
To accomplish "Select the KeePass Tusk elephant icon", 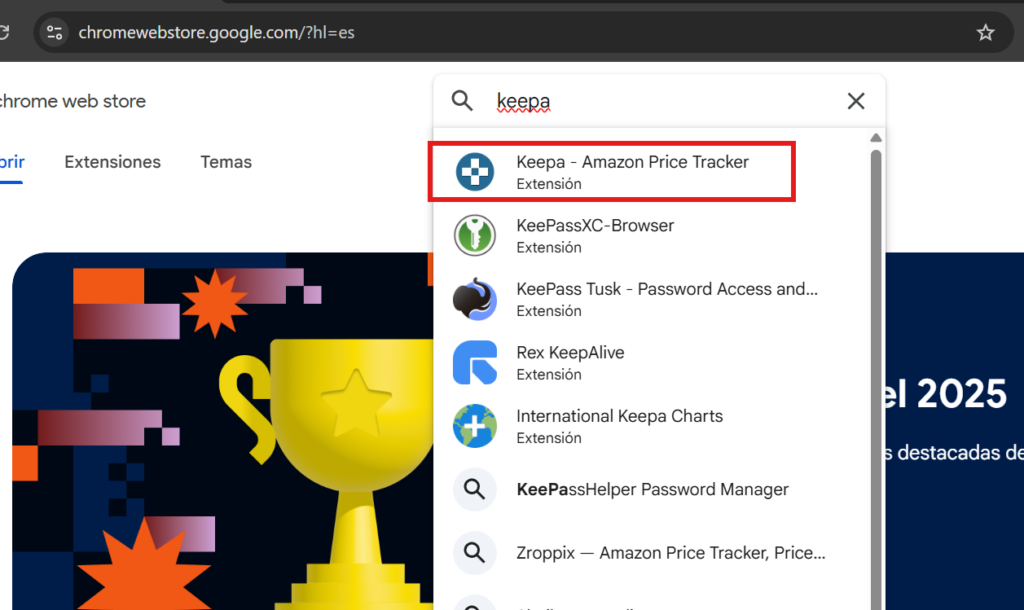I will tap(475, 299).
